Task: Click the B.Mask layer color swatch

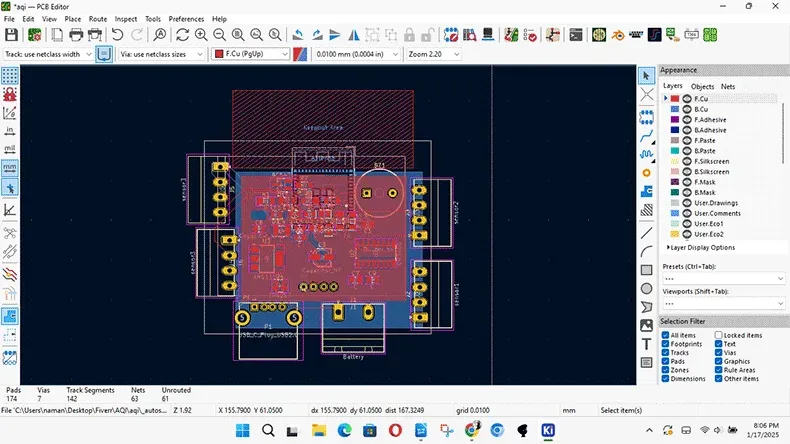Action: 675,193
